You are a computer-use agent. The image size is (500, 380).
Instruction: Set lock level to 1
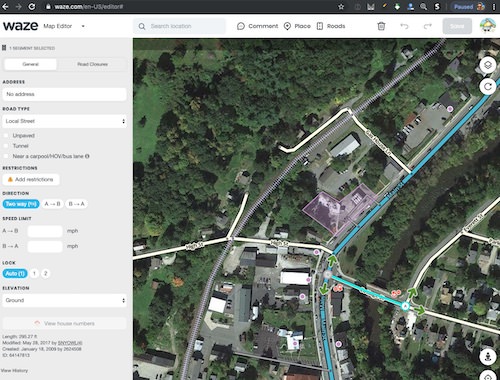(34, 274)
